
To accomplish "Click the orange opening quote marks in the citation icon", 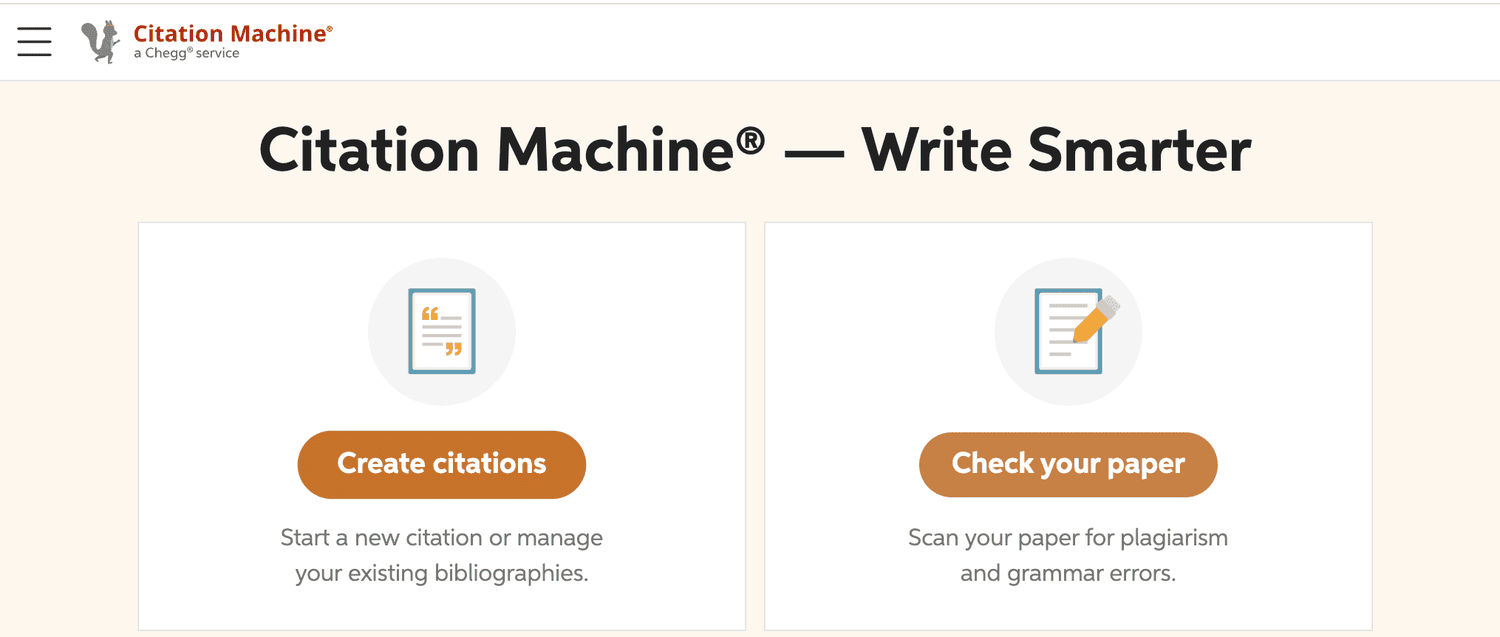I will (x=430, y=315).
